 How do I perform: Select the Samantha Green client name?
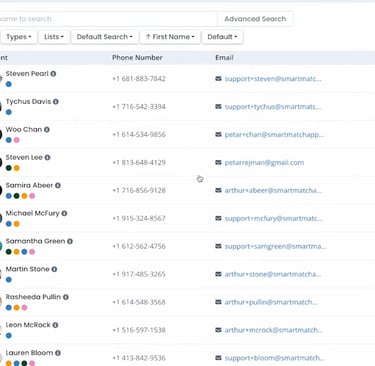[35, 241]
